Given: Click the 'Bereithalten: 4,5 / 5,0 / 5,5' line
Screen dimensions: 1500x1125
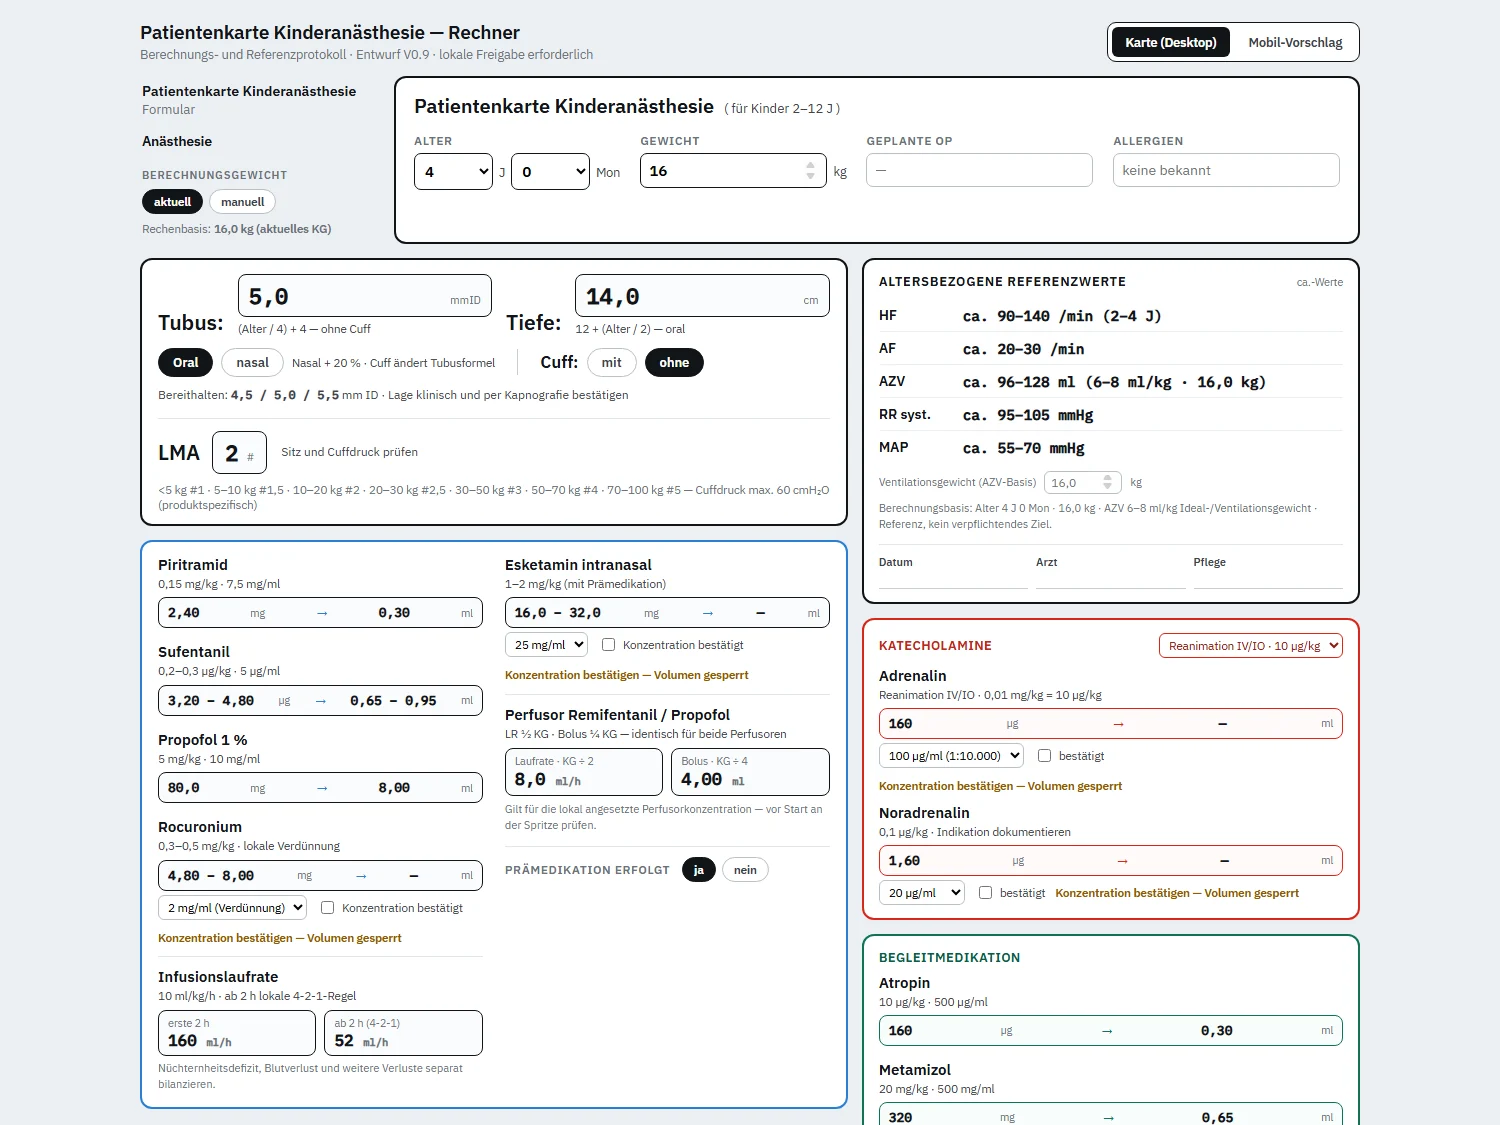Looking at the screenshot, I should pyautogui.click(x=393, y=395).
